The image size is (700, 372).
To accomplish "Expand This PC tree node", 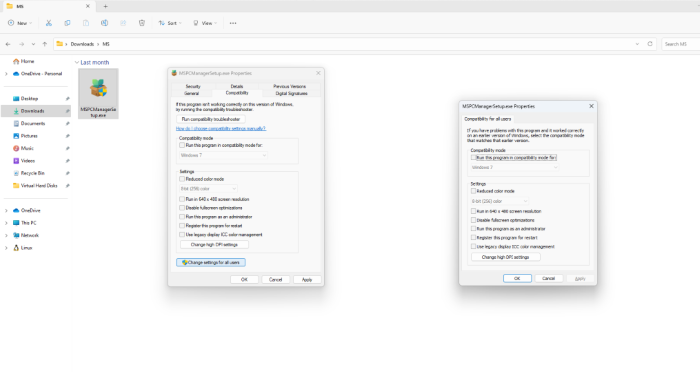I will click(6, 223).
